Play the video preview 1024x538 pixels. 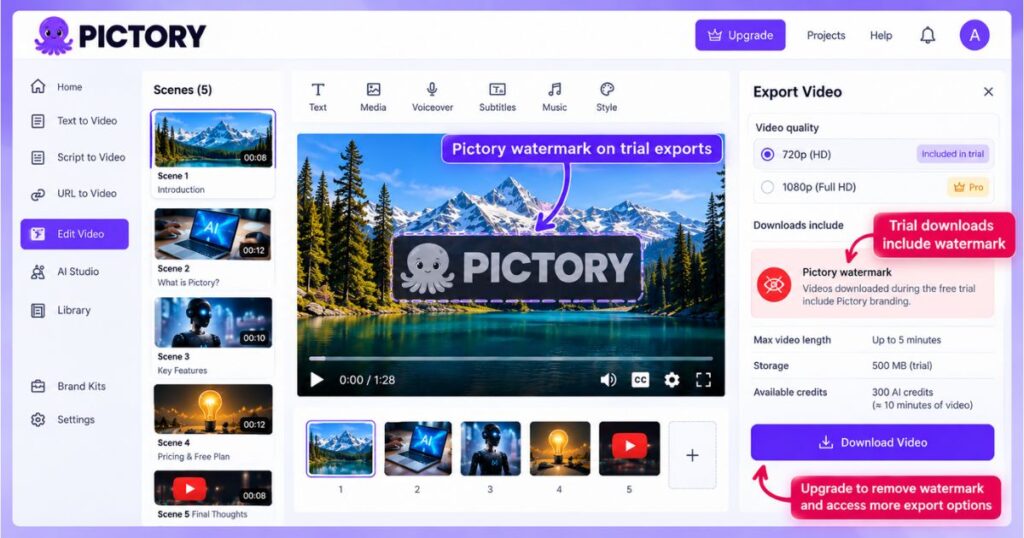317,380
